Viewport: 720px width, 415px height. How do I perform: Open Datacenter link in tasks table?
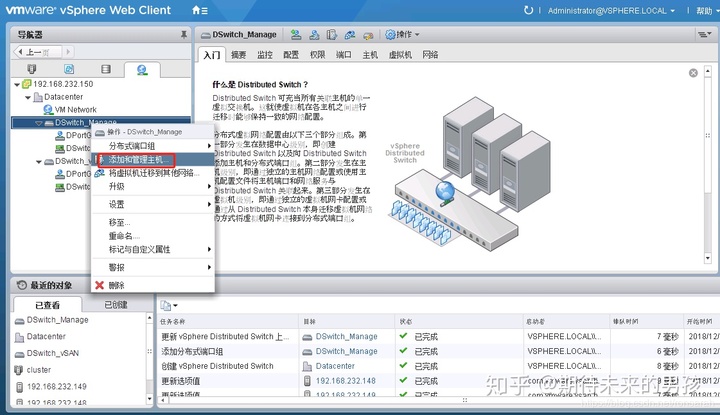pyautogui.click(x=335, y=366)
